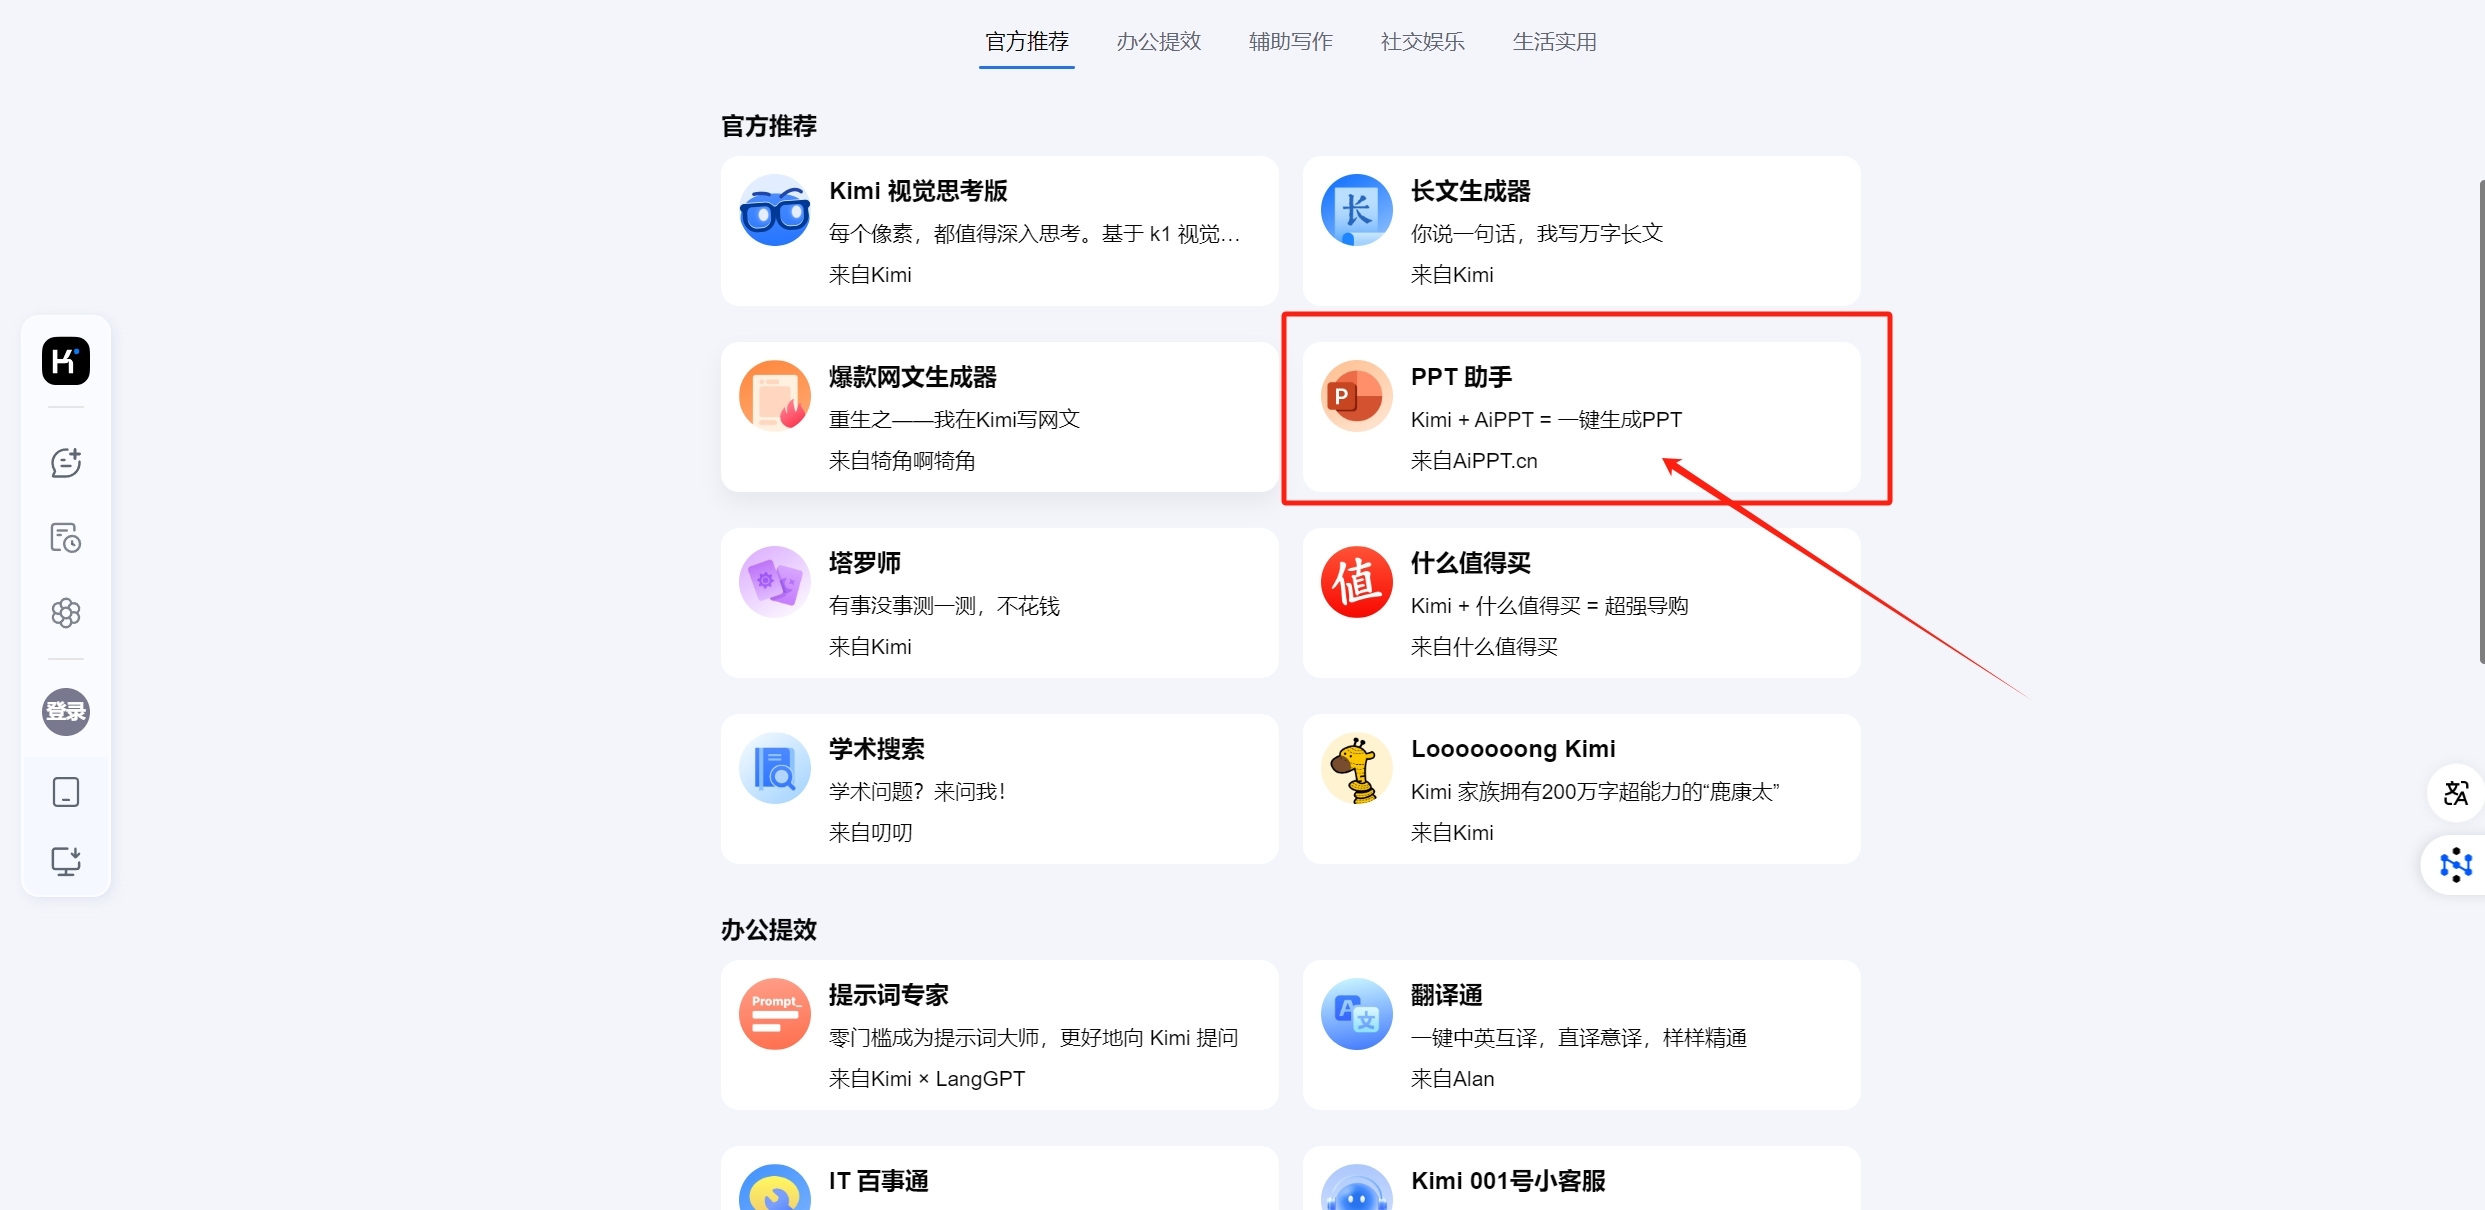Click the Kimi logo in the sidebar

coord(66,361)
